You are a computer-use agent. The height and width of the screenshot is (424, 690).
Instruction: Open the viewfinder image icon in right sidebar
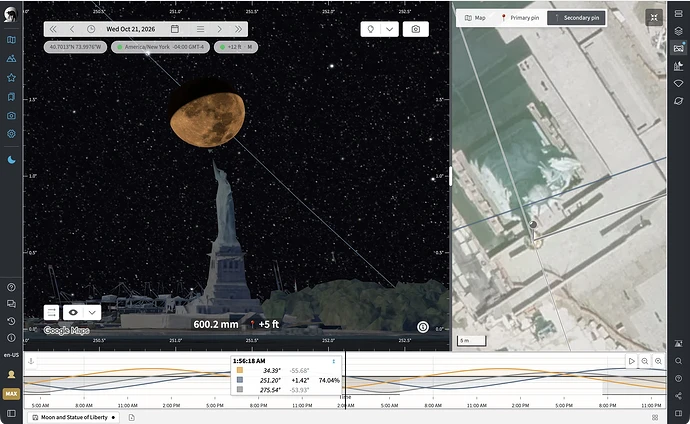pos(679,48)
